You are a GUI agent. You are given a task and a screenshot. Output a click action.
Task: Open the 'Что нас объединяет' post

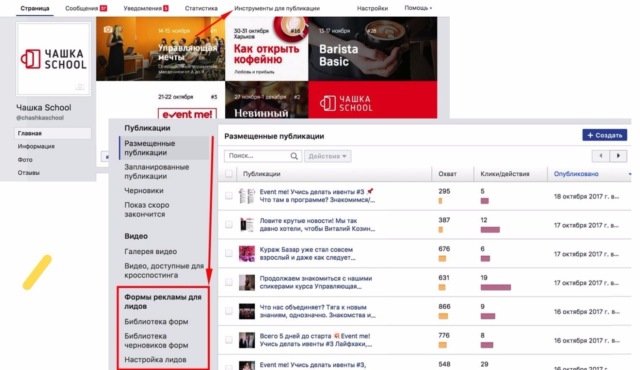[x=318, y=311]
